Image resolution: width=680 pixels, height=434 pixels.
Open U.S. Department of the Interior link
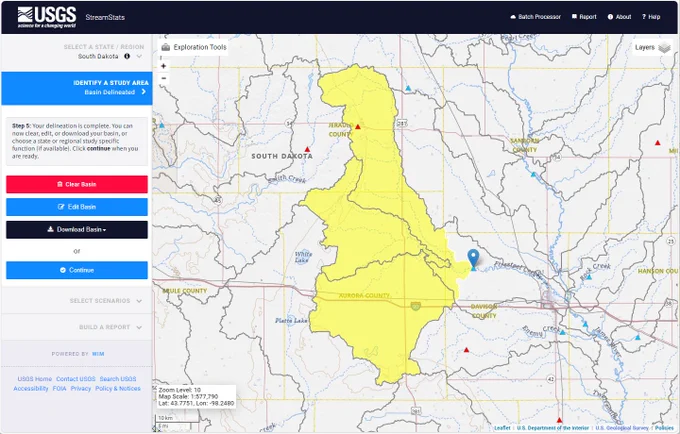[x=552, y=428]
